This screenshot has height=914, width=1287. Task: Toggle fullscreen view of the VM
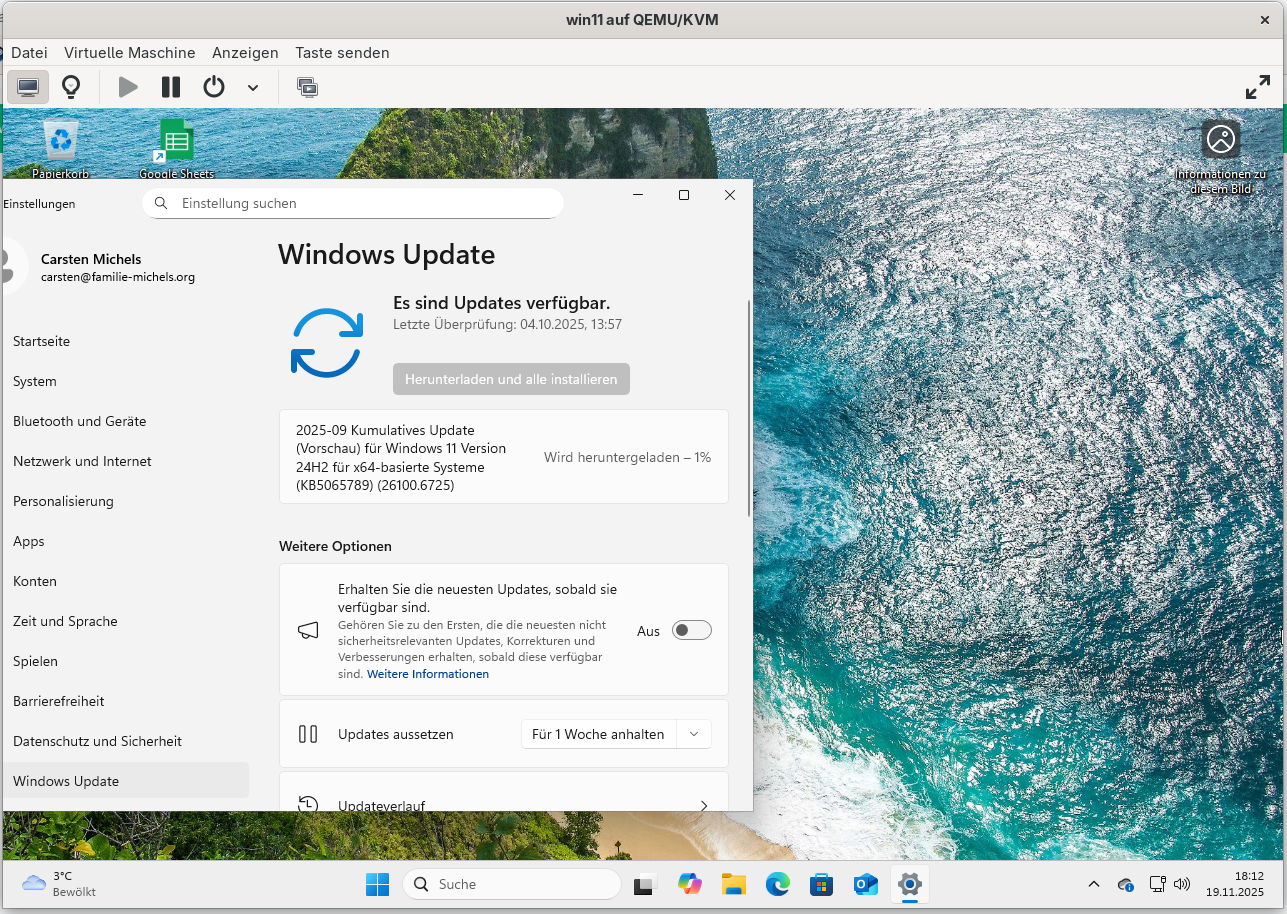coord(1257,87)
